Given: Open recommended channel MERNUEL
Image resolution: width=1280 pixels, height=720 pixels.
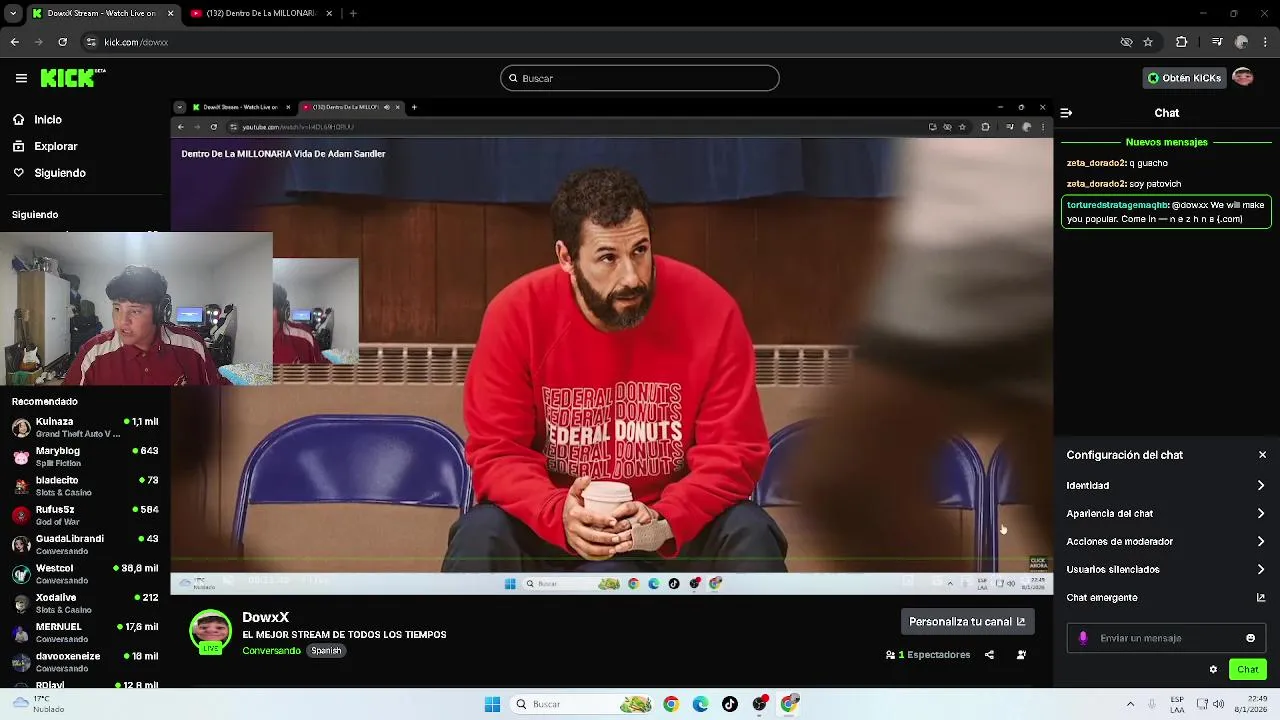Looking at the screenshot, I should tap(85, 632).
